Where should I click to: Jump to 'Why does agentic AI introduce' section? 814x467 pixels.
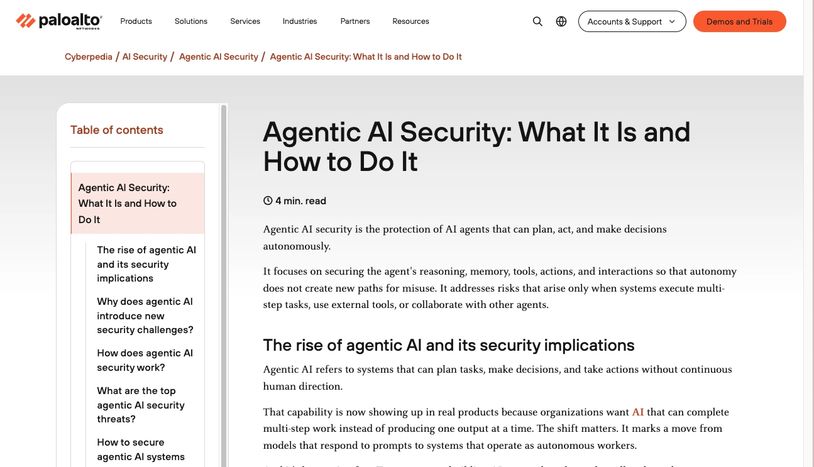tap(145, 315)
